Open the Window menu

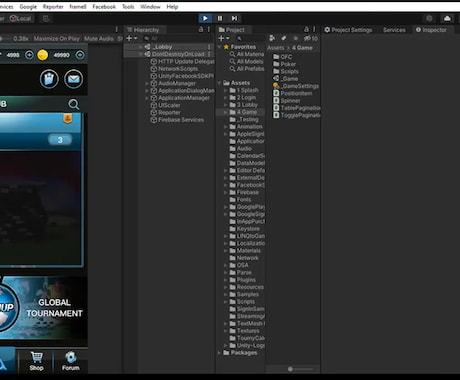150,7
